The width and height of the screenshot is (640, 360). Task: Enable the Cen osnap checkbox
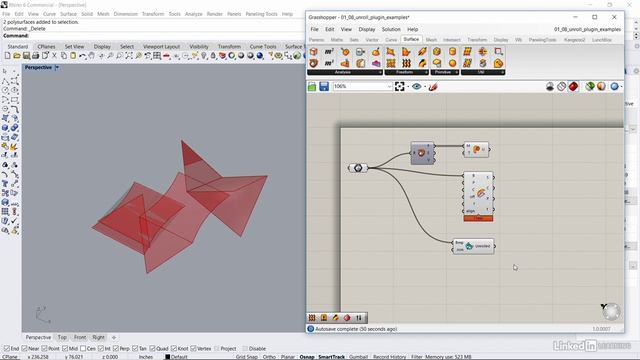(83, 349)
